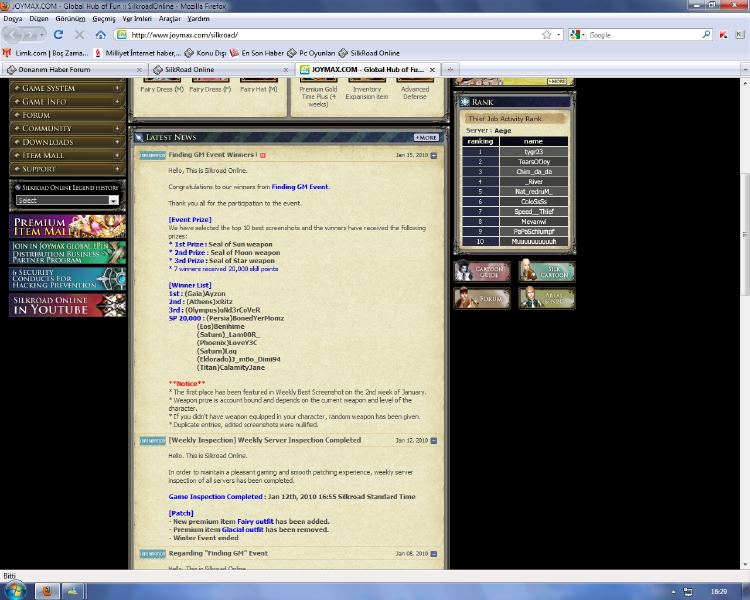Collapse the Regarding Finding GM Event post
The image size is (750, 600).
coord(434,554)
